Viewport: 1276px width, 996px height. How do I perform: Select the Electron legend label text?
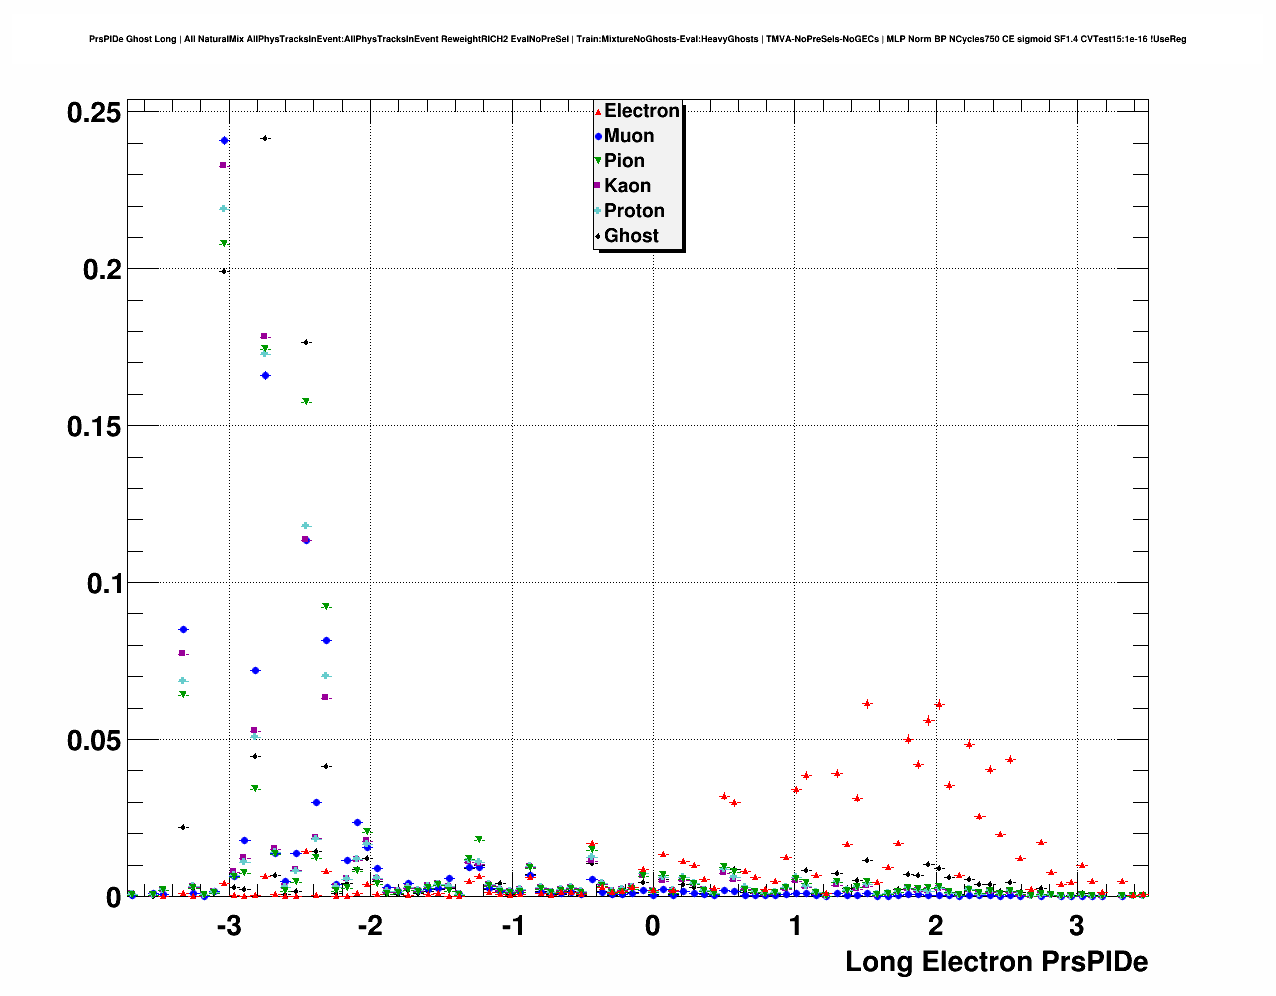642,111
